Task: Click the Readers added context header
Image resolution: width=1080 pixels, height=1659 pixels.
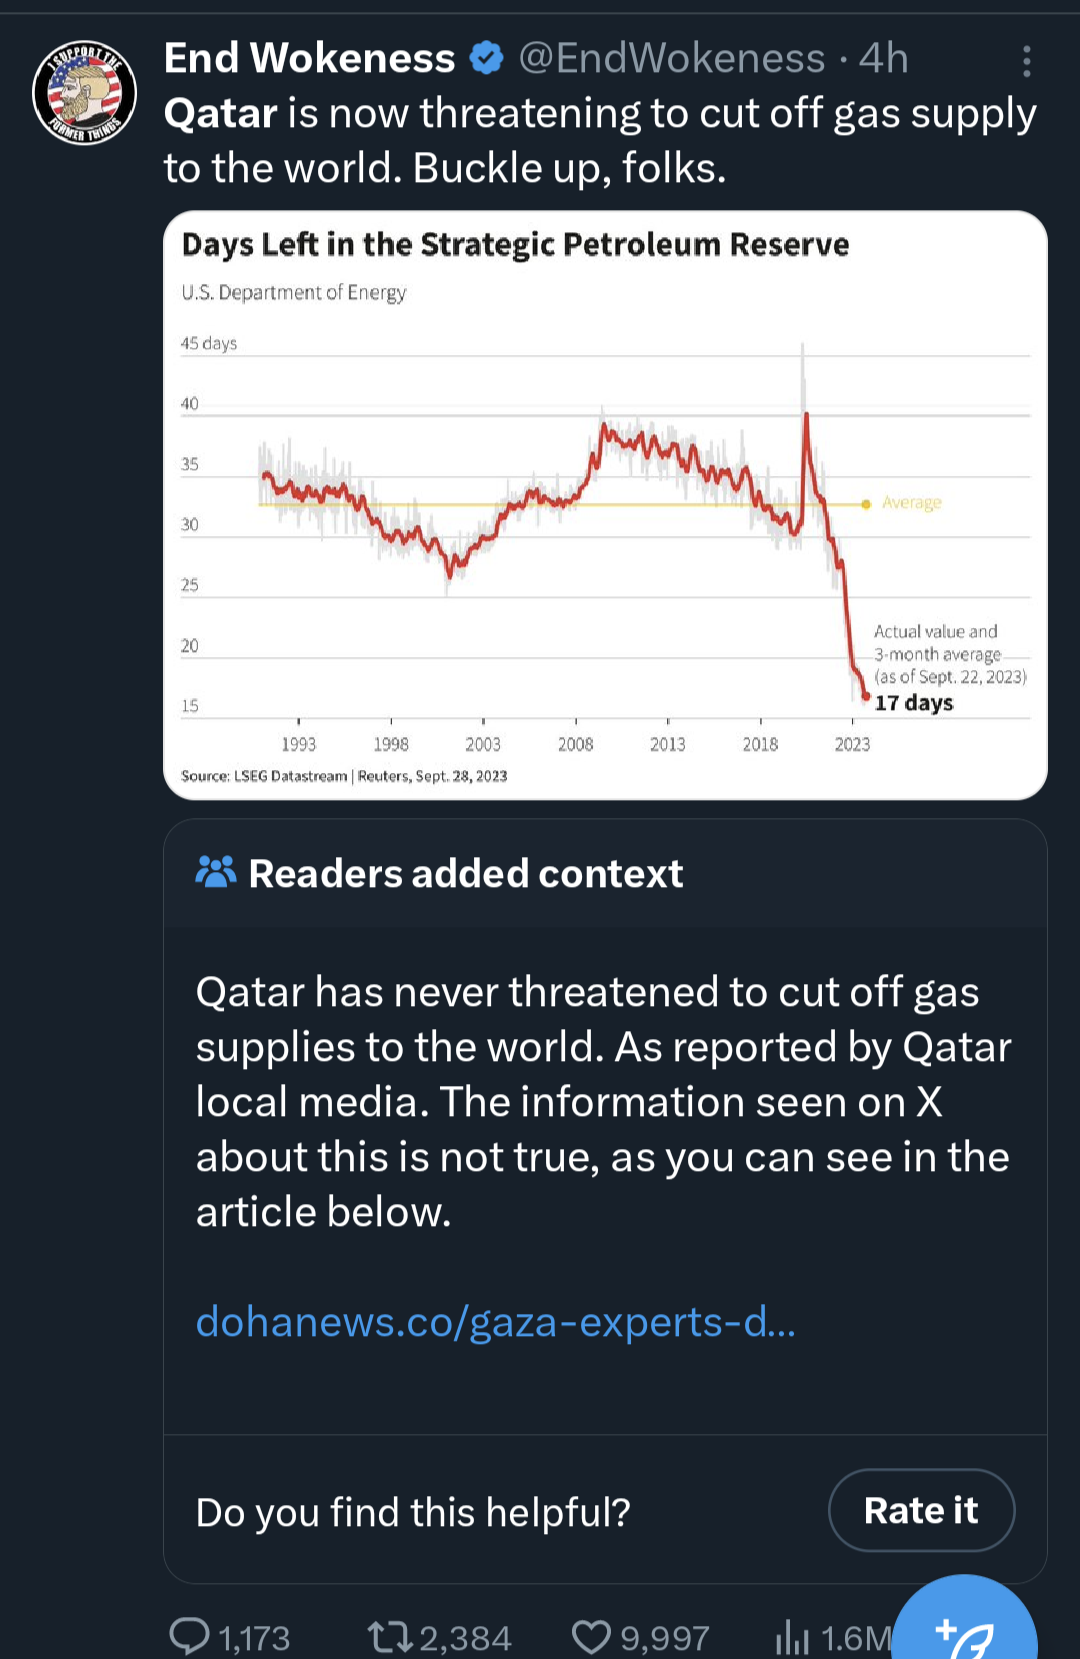Action: tap(466, 873)
